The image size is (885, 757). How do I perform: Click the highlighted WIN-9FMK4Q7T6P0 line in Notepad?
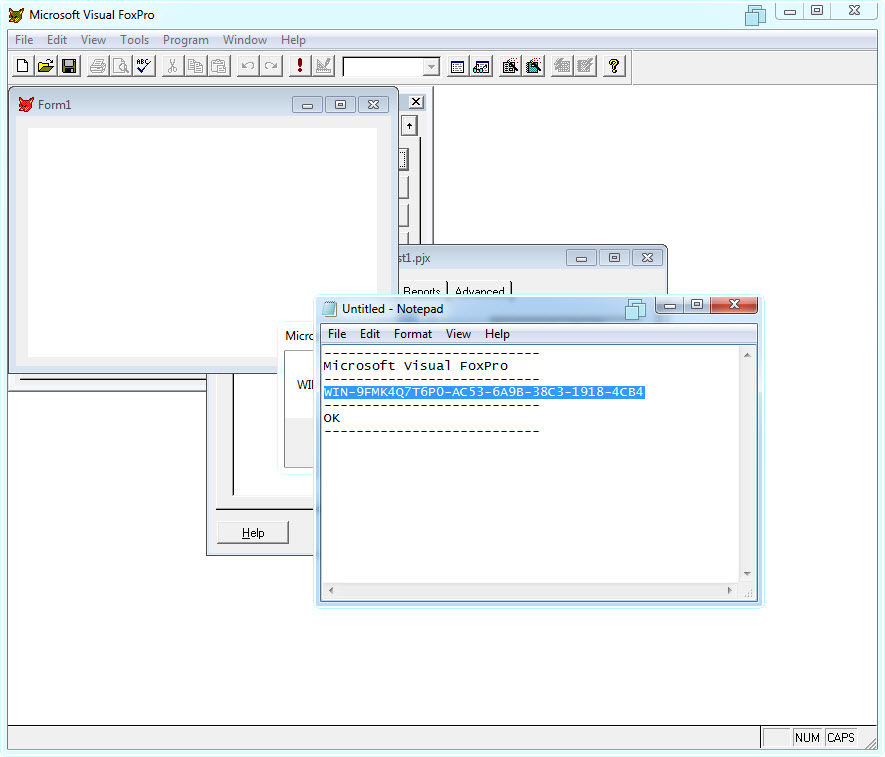coord(484,392)
